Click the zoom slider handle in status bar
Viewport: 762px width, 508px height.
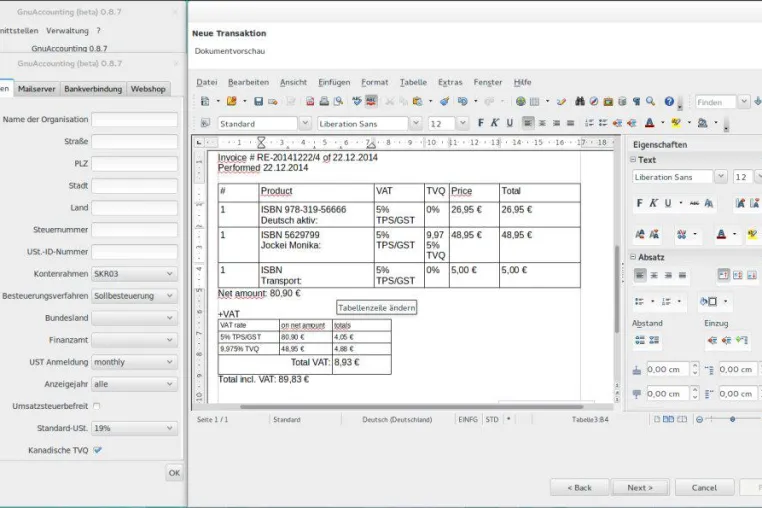732,419
